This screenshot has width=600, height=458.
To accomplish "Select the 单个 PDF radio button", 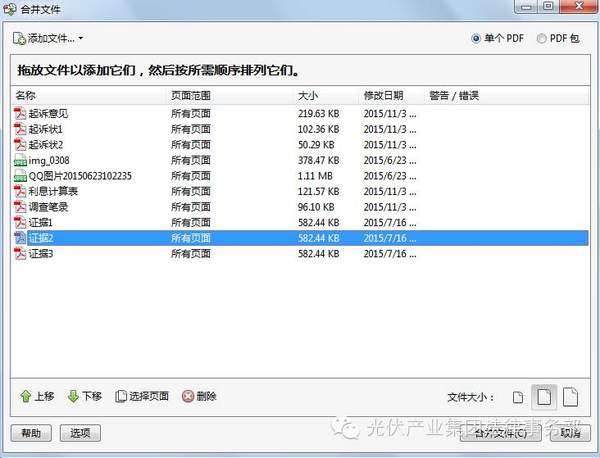I will [x=476, y=39].
